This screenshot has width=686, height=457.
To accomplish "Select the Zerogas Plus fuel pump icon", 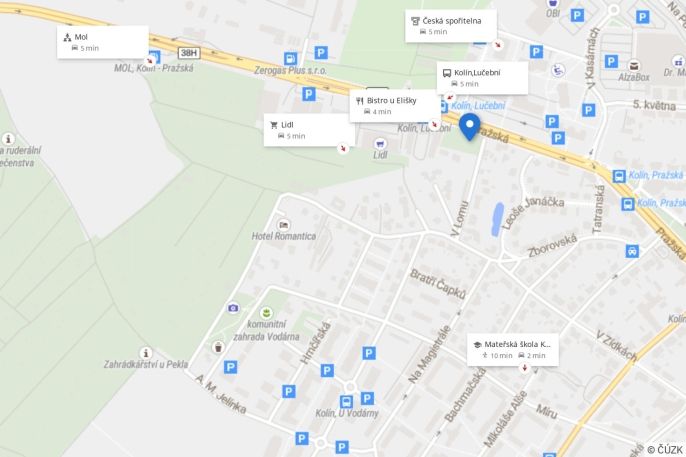I will pyautogui.click(x=290, y=58).
